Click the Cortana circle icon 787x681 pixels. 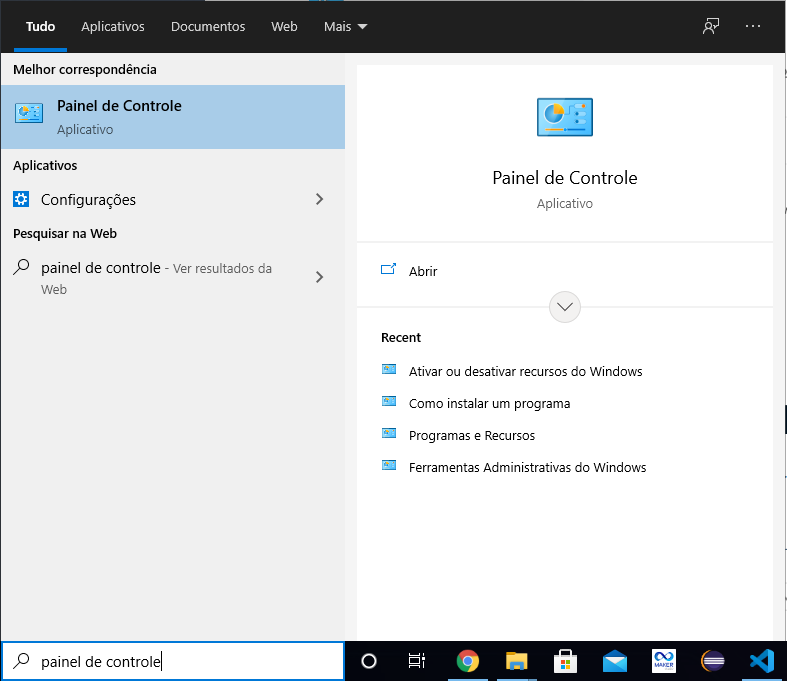pos(369,661)
